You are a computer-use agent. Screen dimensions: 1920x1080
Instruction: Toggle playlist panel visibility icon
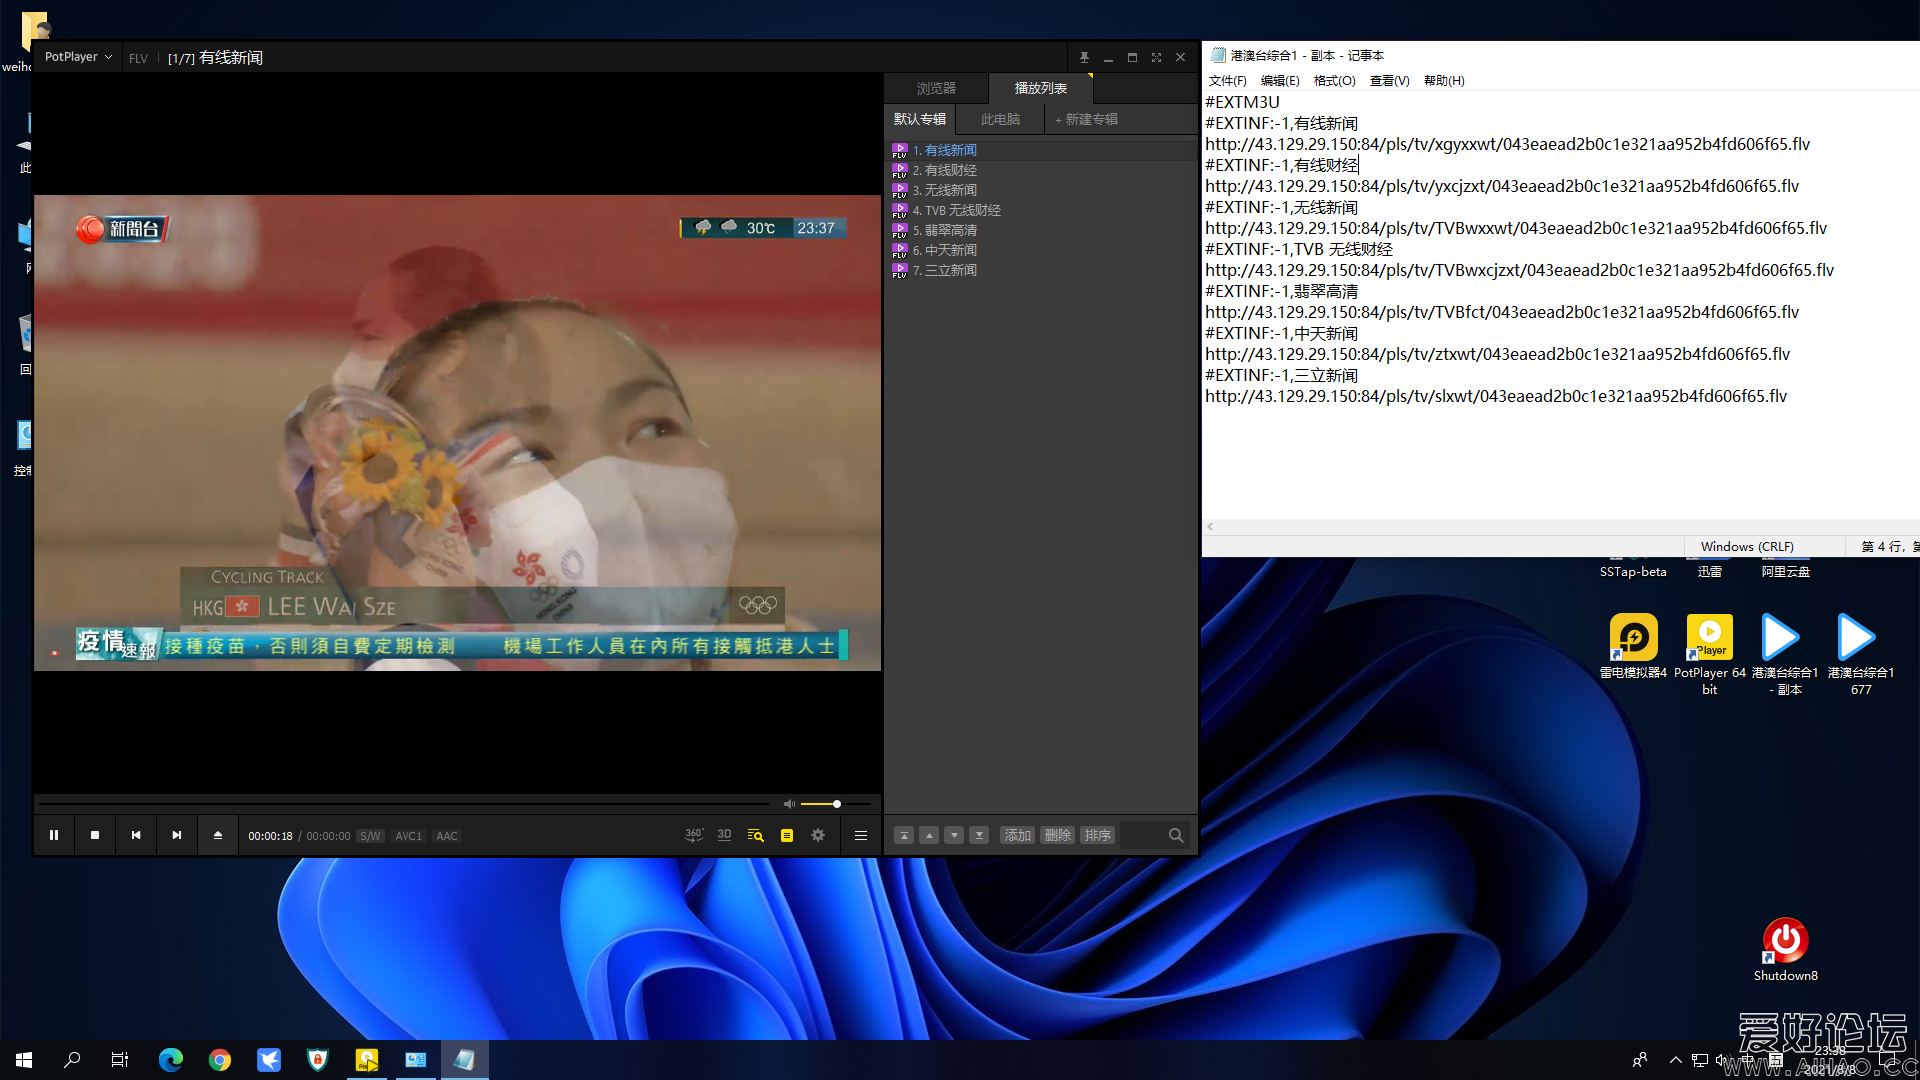tap(787, 835)
